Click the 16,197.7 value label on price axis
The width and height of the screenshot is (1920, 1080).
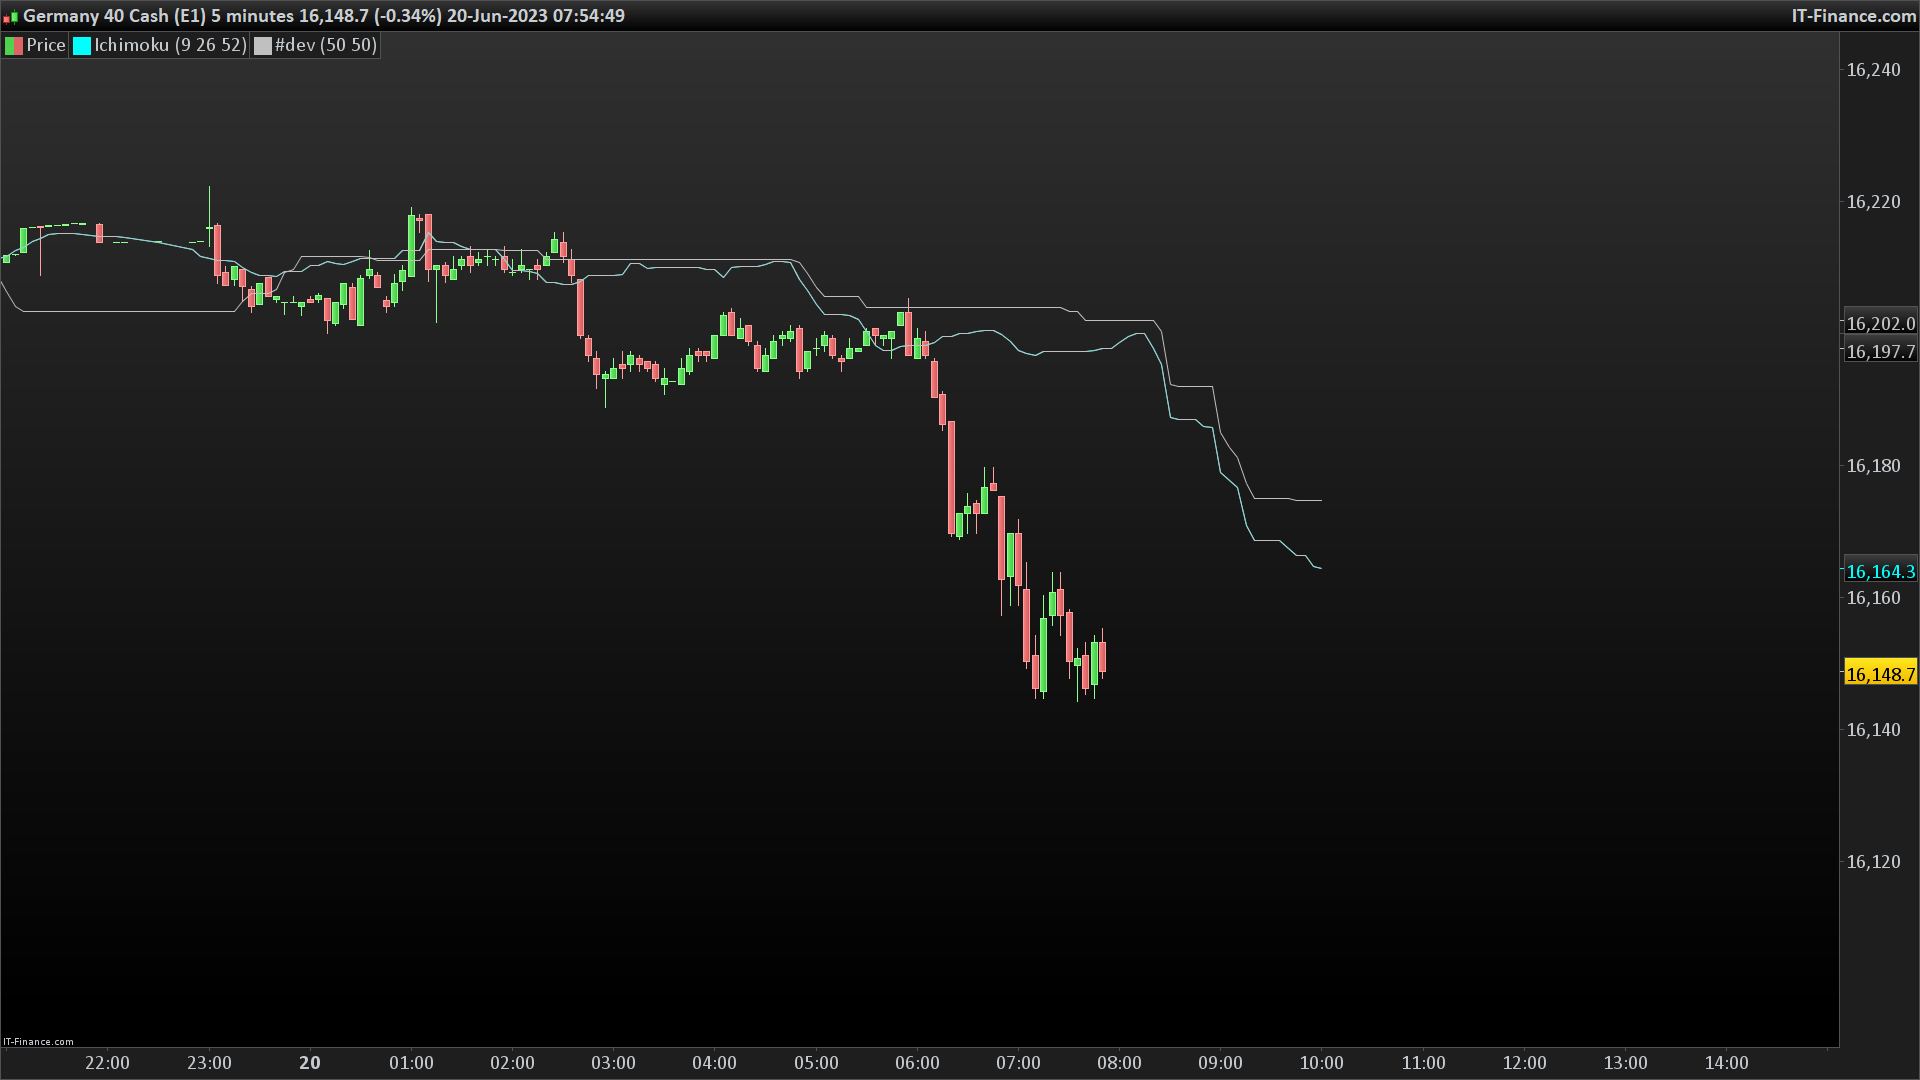1880,351
